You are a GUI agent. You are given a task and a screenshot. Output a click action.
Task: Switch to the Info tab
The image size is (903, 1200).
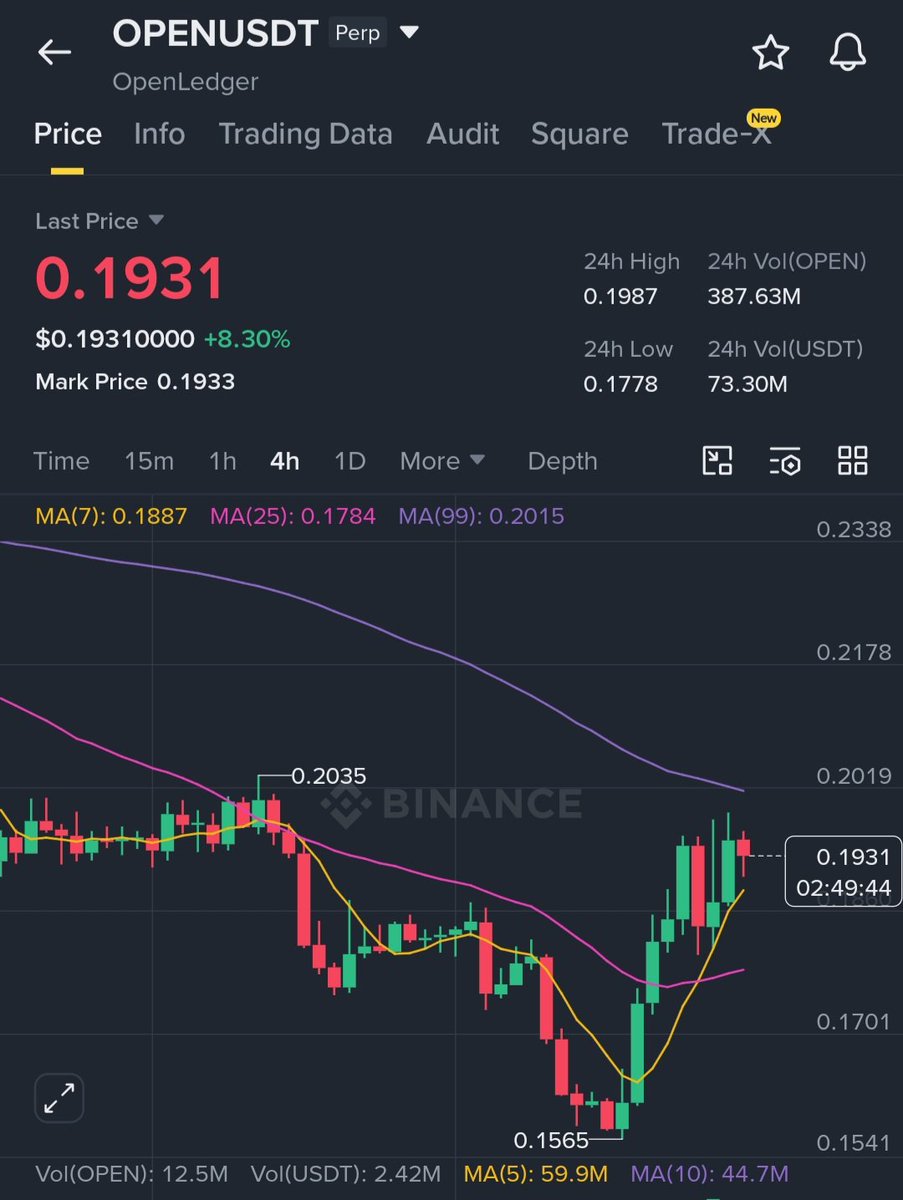coord(159,134)
